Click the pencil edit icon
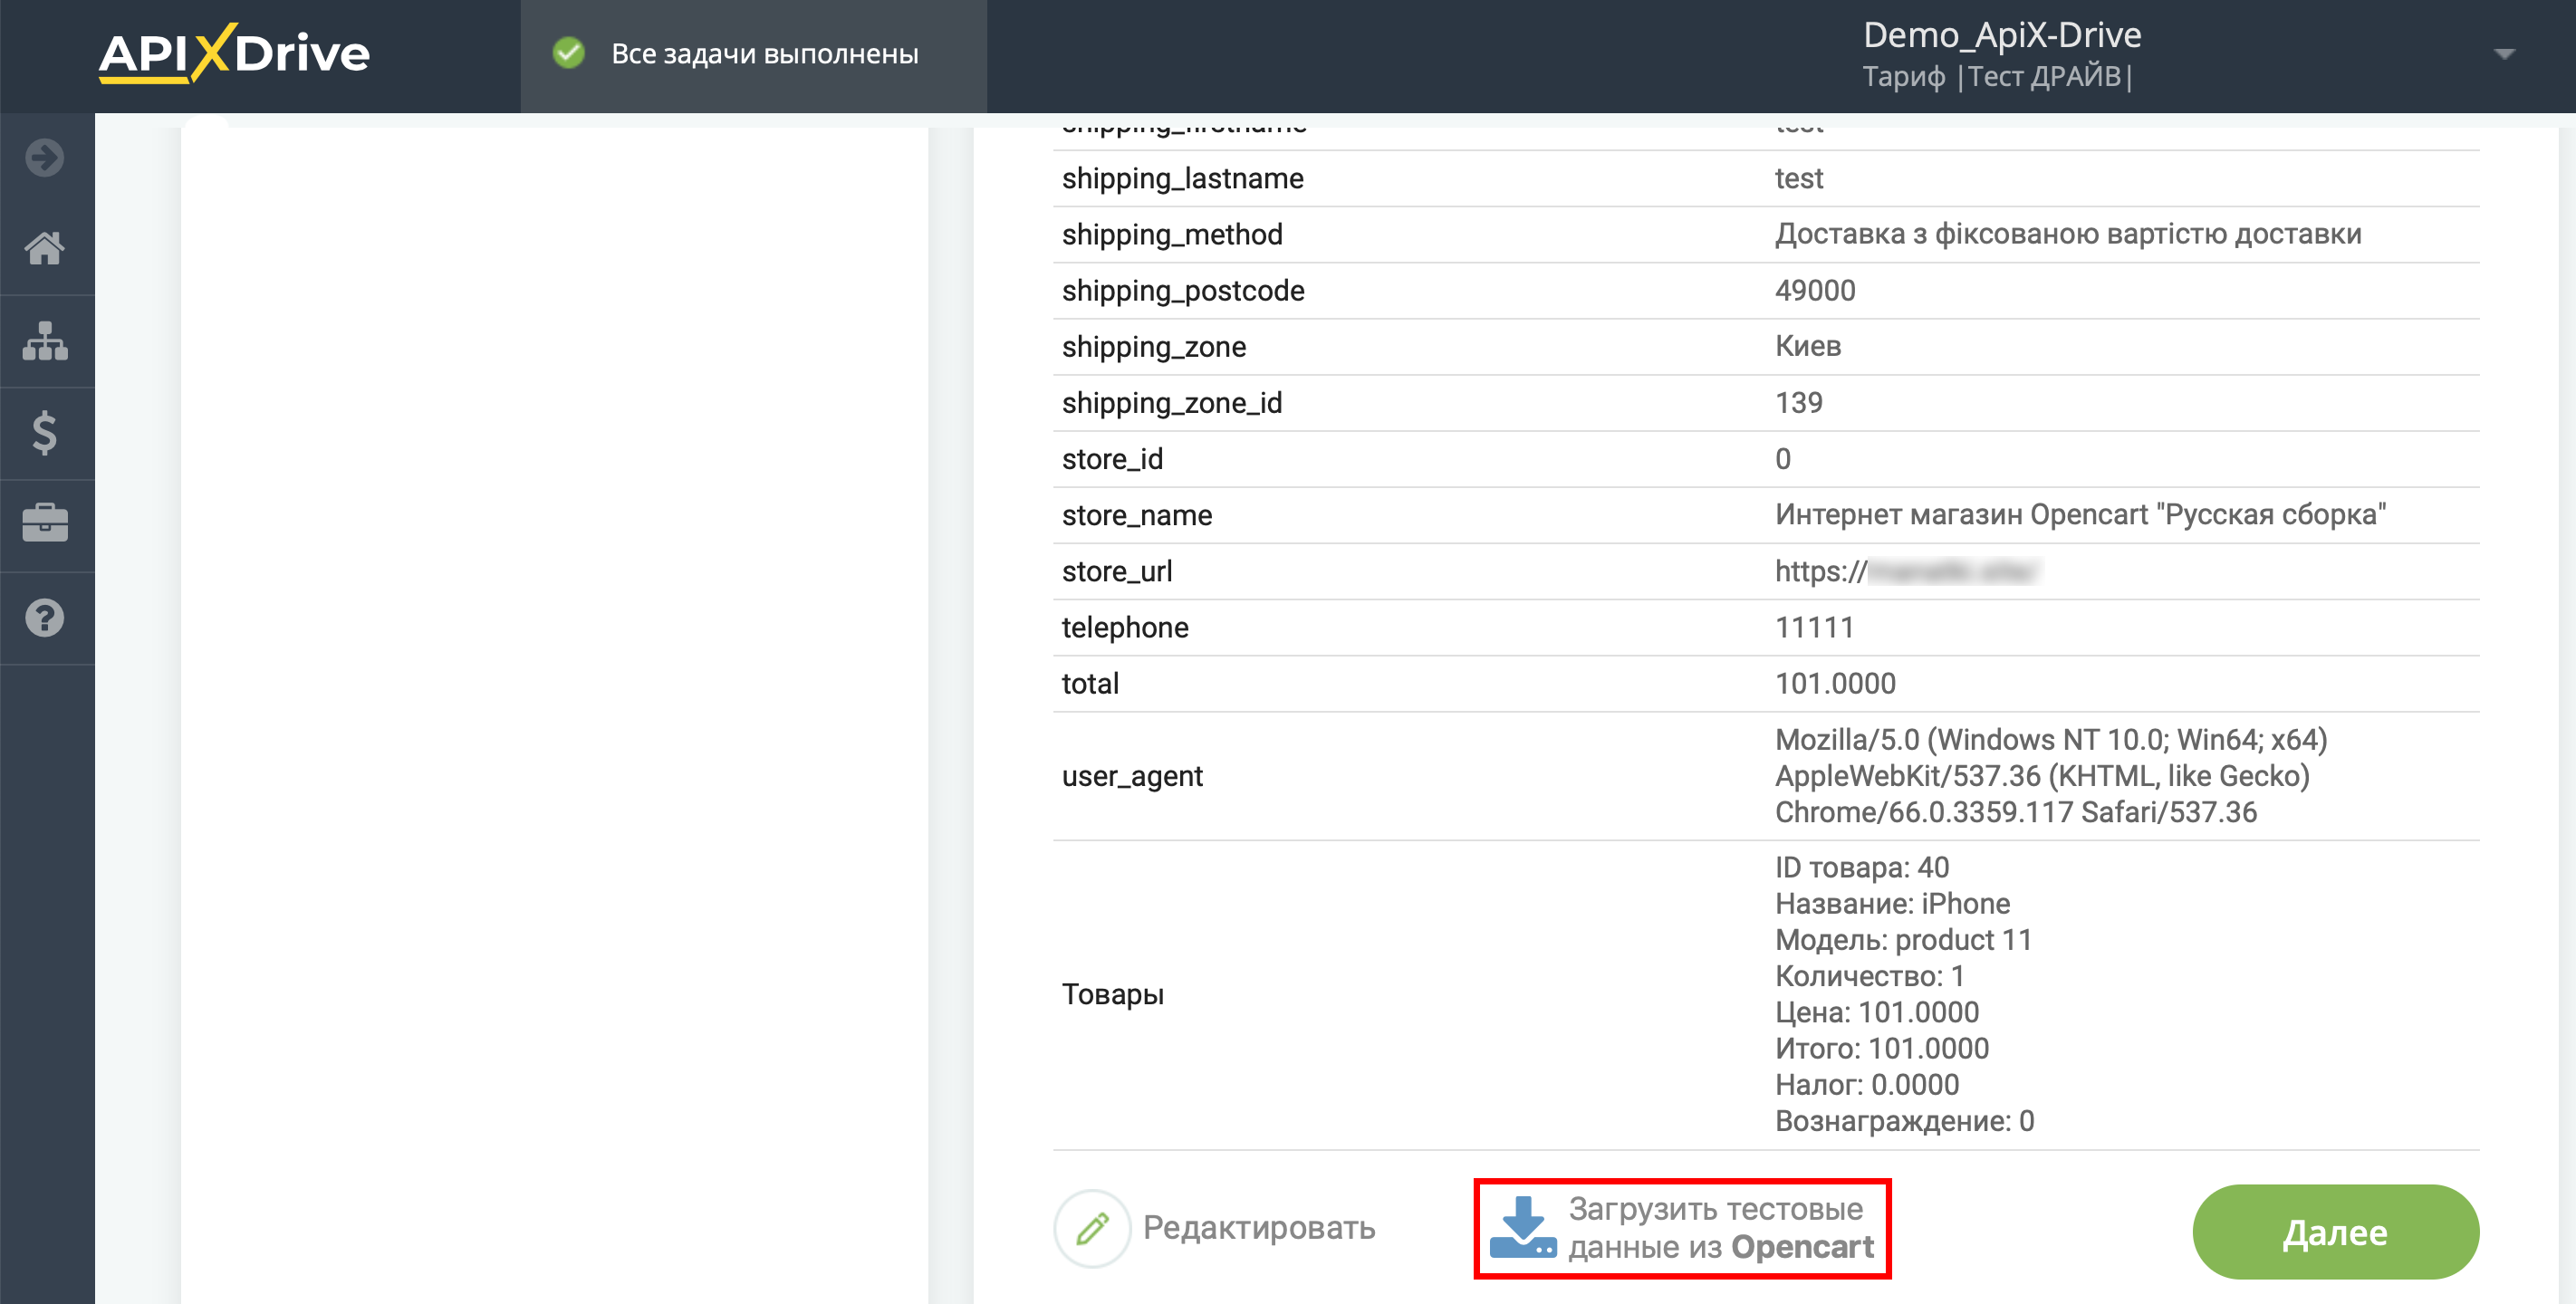This screenshot has width=2576, height=1304. click(x=1092, y=1228)
